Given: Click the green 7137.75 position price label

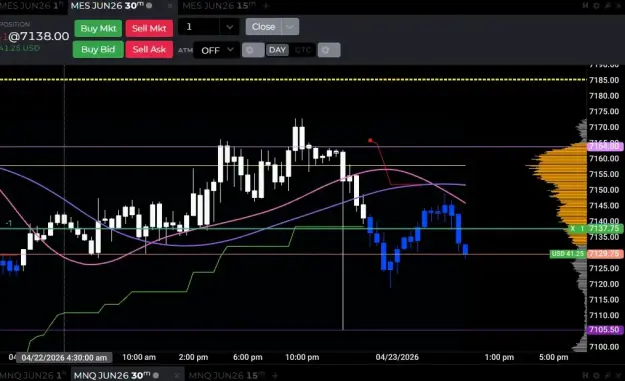Looking at the screenshot, I should point(604,228).
